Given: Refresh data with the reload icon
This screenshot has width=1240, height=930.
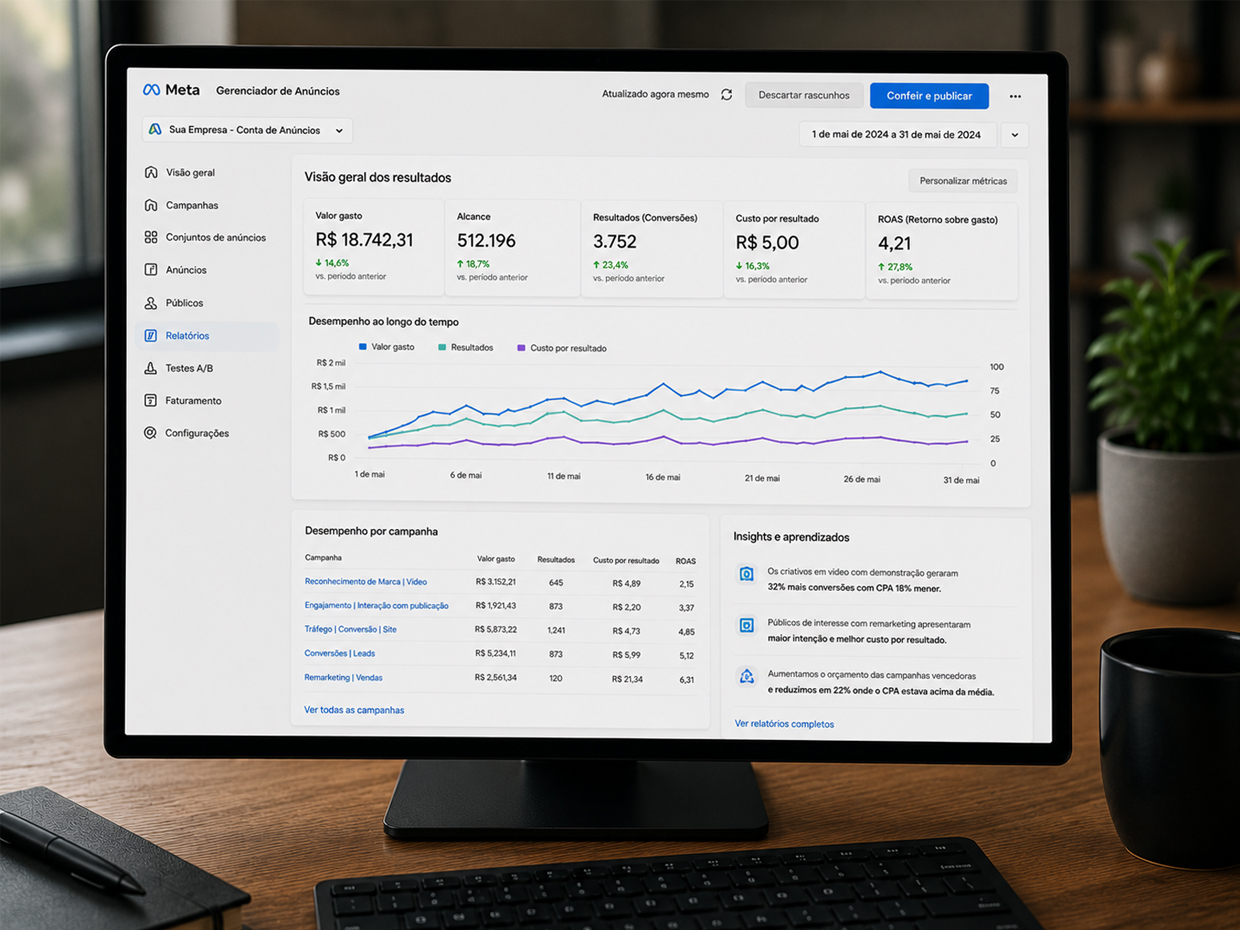Looking at the screenshot, I should point(727,95).
